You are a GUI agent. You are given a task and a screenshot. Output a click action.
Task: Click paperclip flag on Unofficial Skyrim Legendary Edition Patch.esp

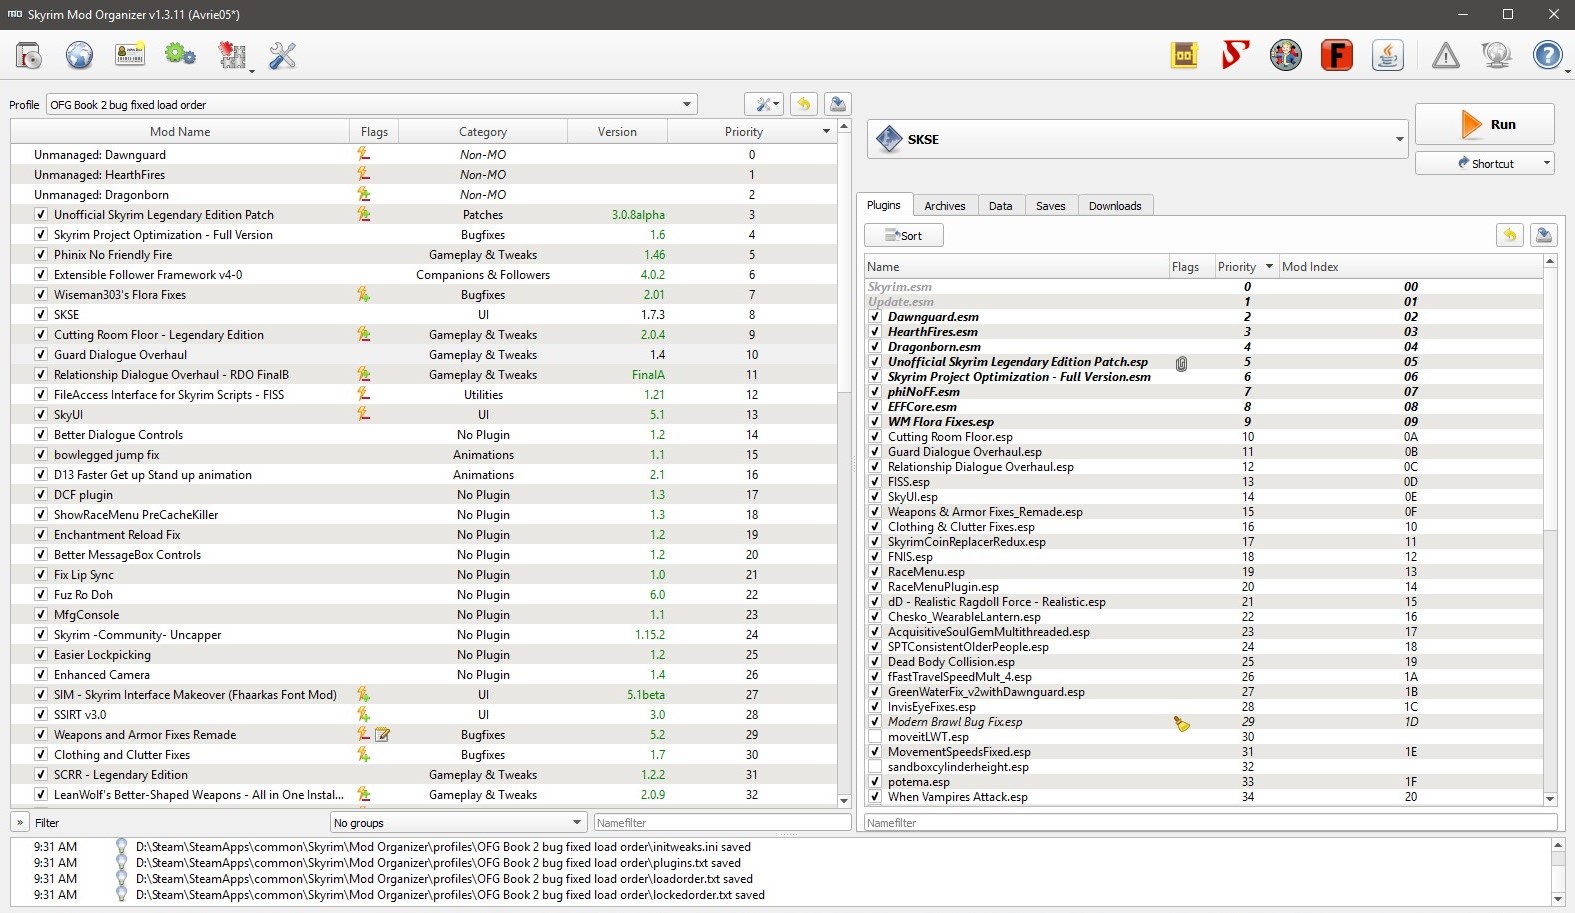(x=1181, y=363)
